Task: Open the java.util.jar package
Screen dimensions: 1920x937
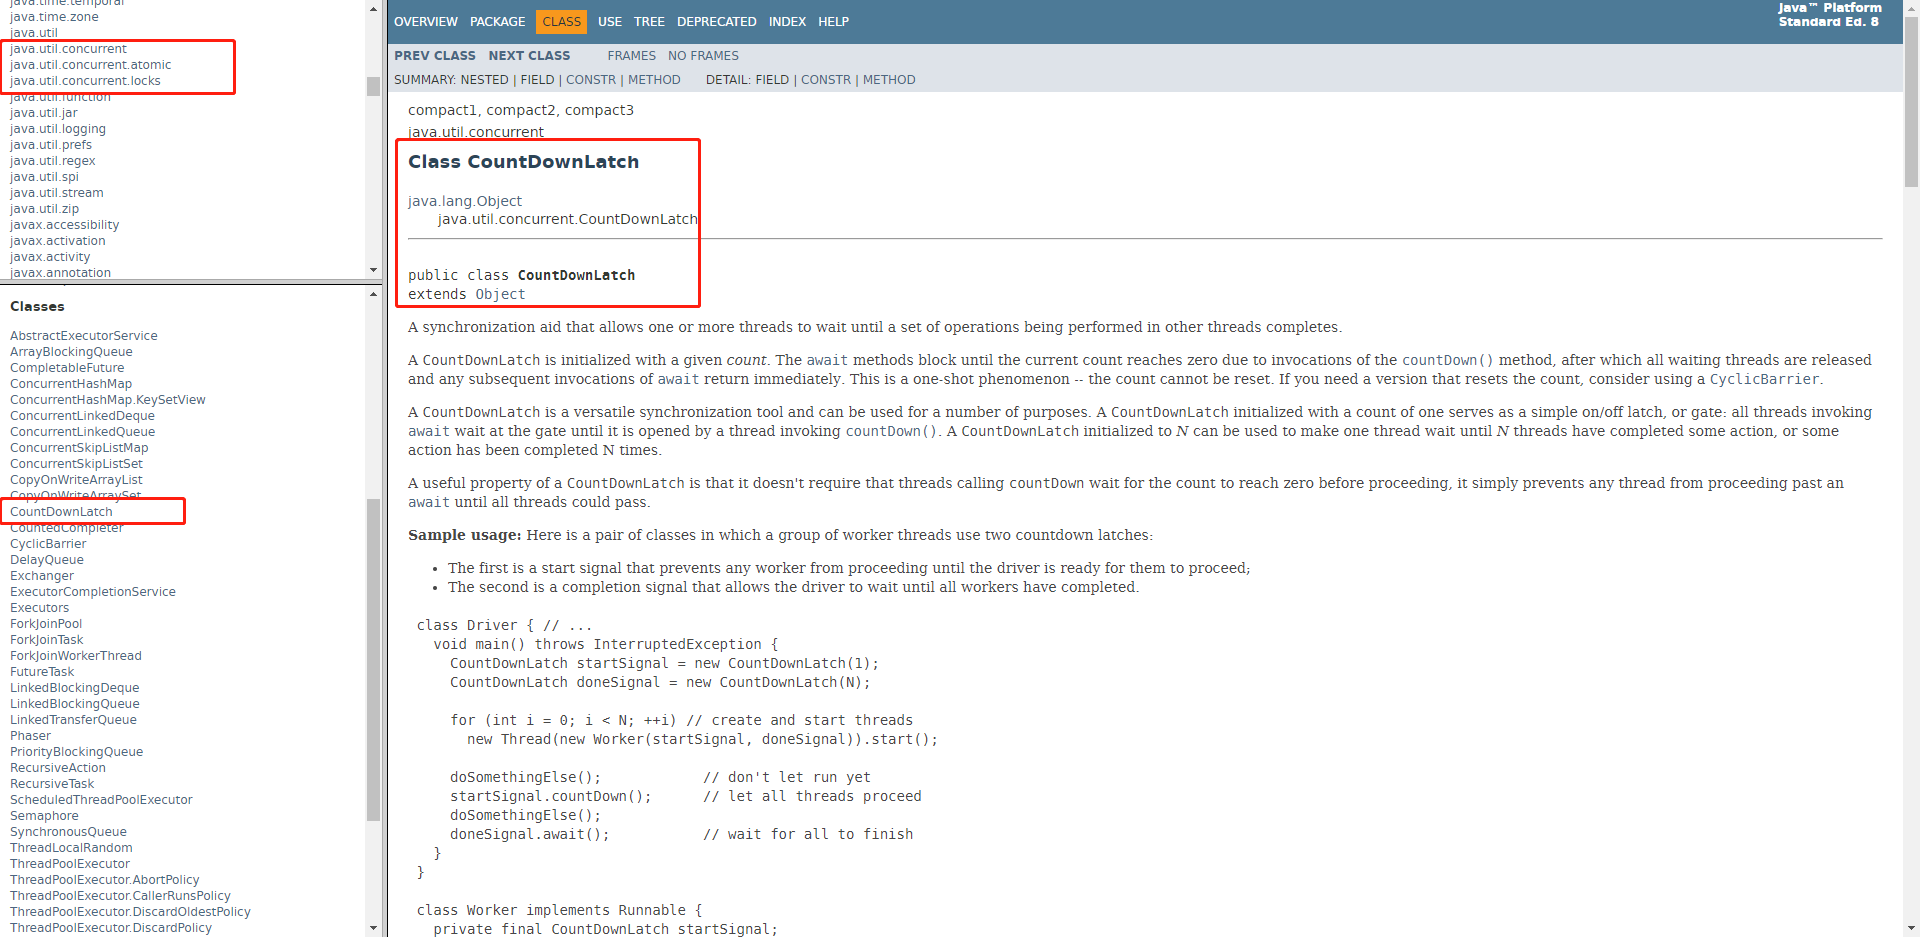Action: (x=44, y=113)
